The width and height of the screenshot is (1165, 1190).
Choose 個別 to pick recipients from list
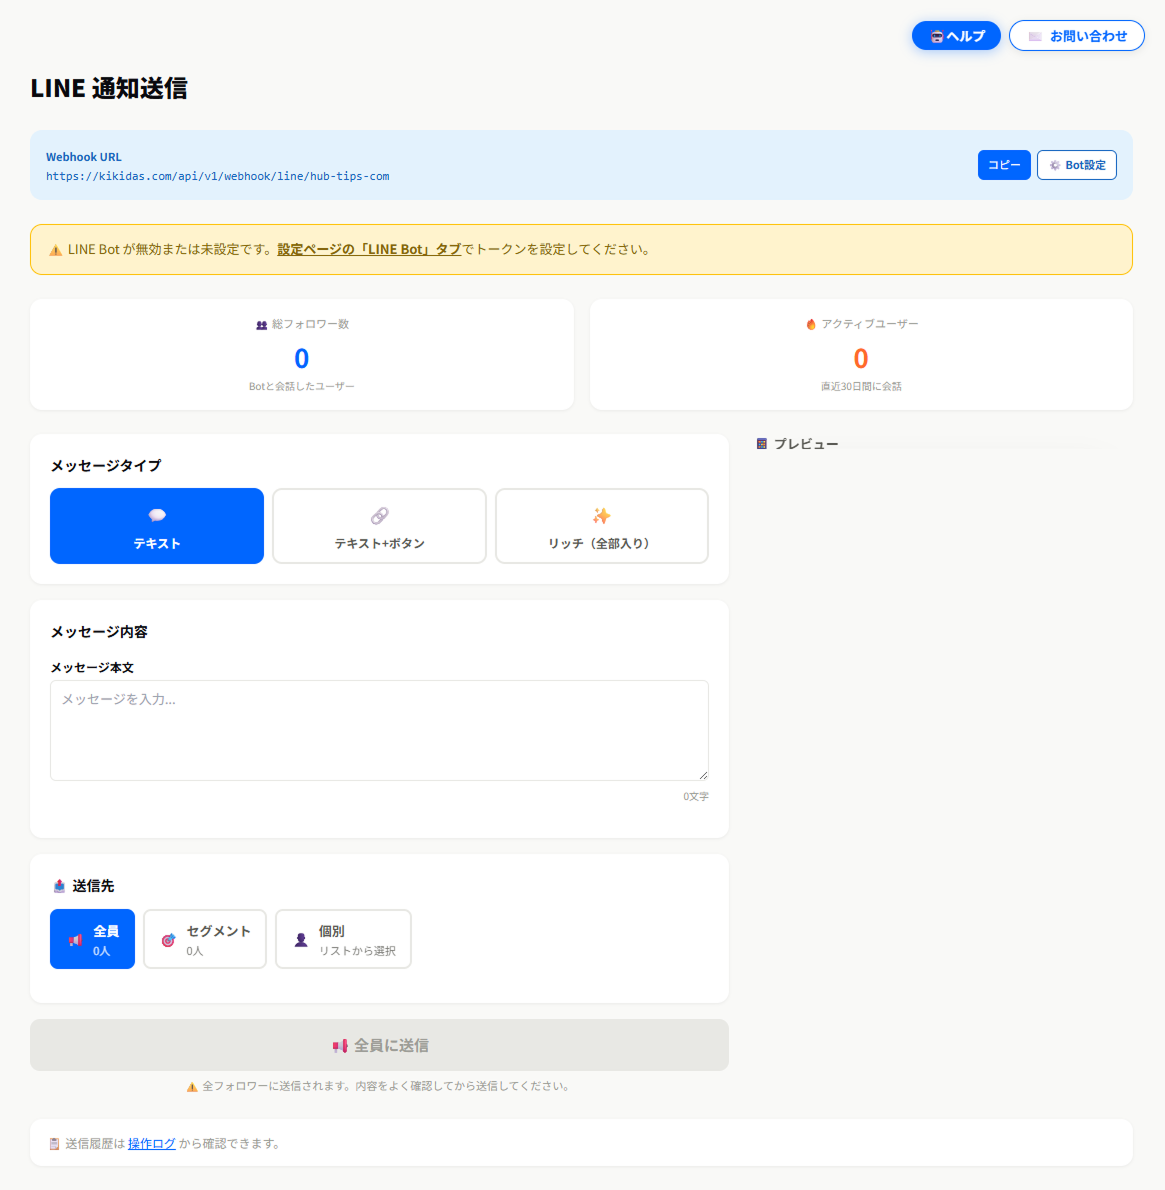click(343, 939)
